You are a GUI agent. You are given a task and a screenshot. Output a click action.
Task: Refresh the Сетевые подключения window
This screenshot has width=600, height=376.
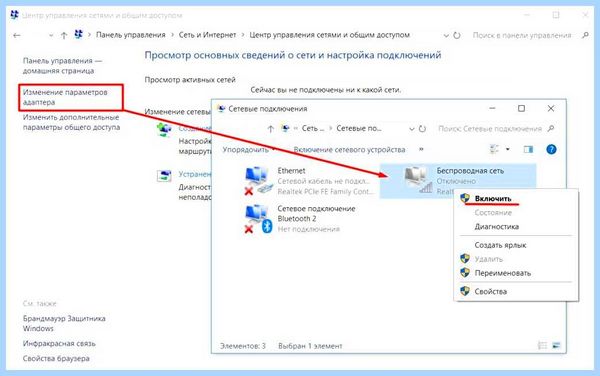click(x=422, y=129)
